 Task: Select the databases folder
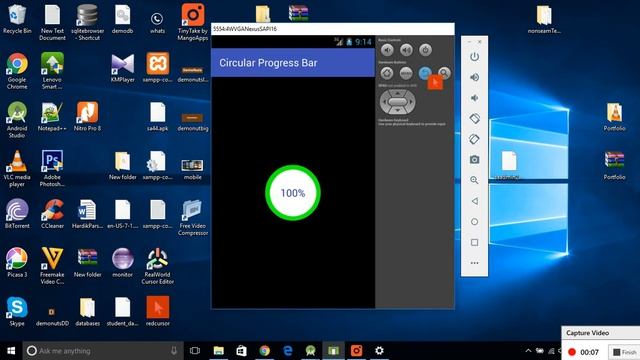[x=87, y=311]
